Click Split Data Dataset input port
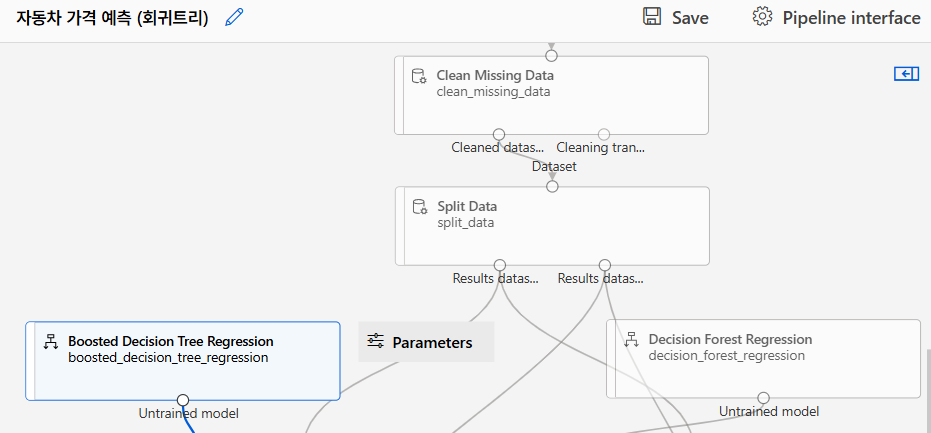 coord(552,186)
